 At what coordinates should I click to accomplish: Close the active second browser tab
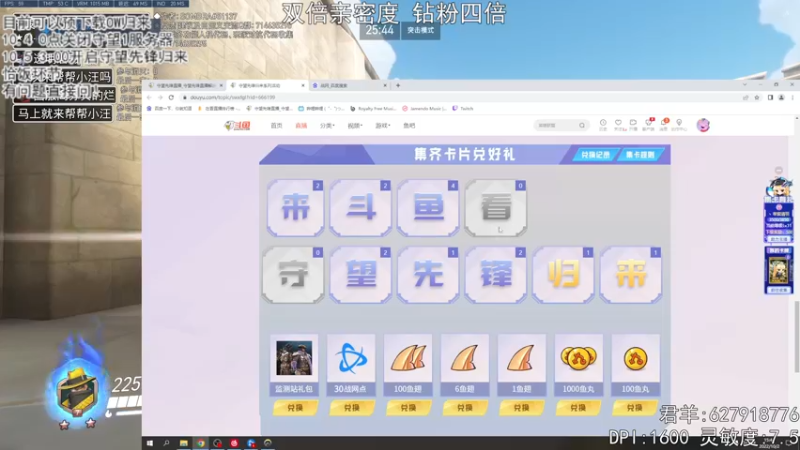coord(303,86)
